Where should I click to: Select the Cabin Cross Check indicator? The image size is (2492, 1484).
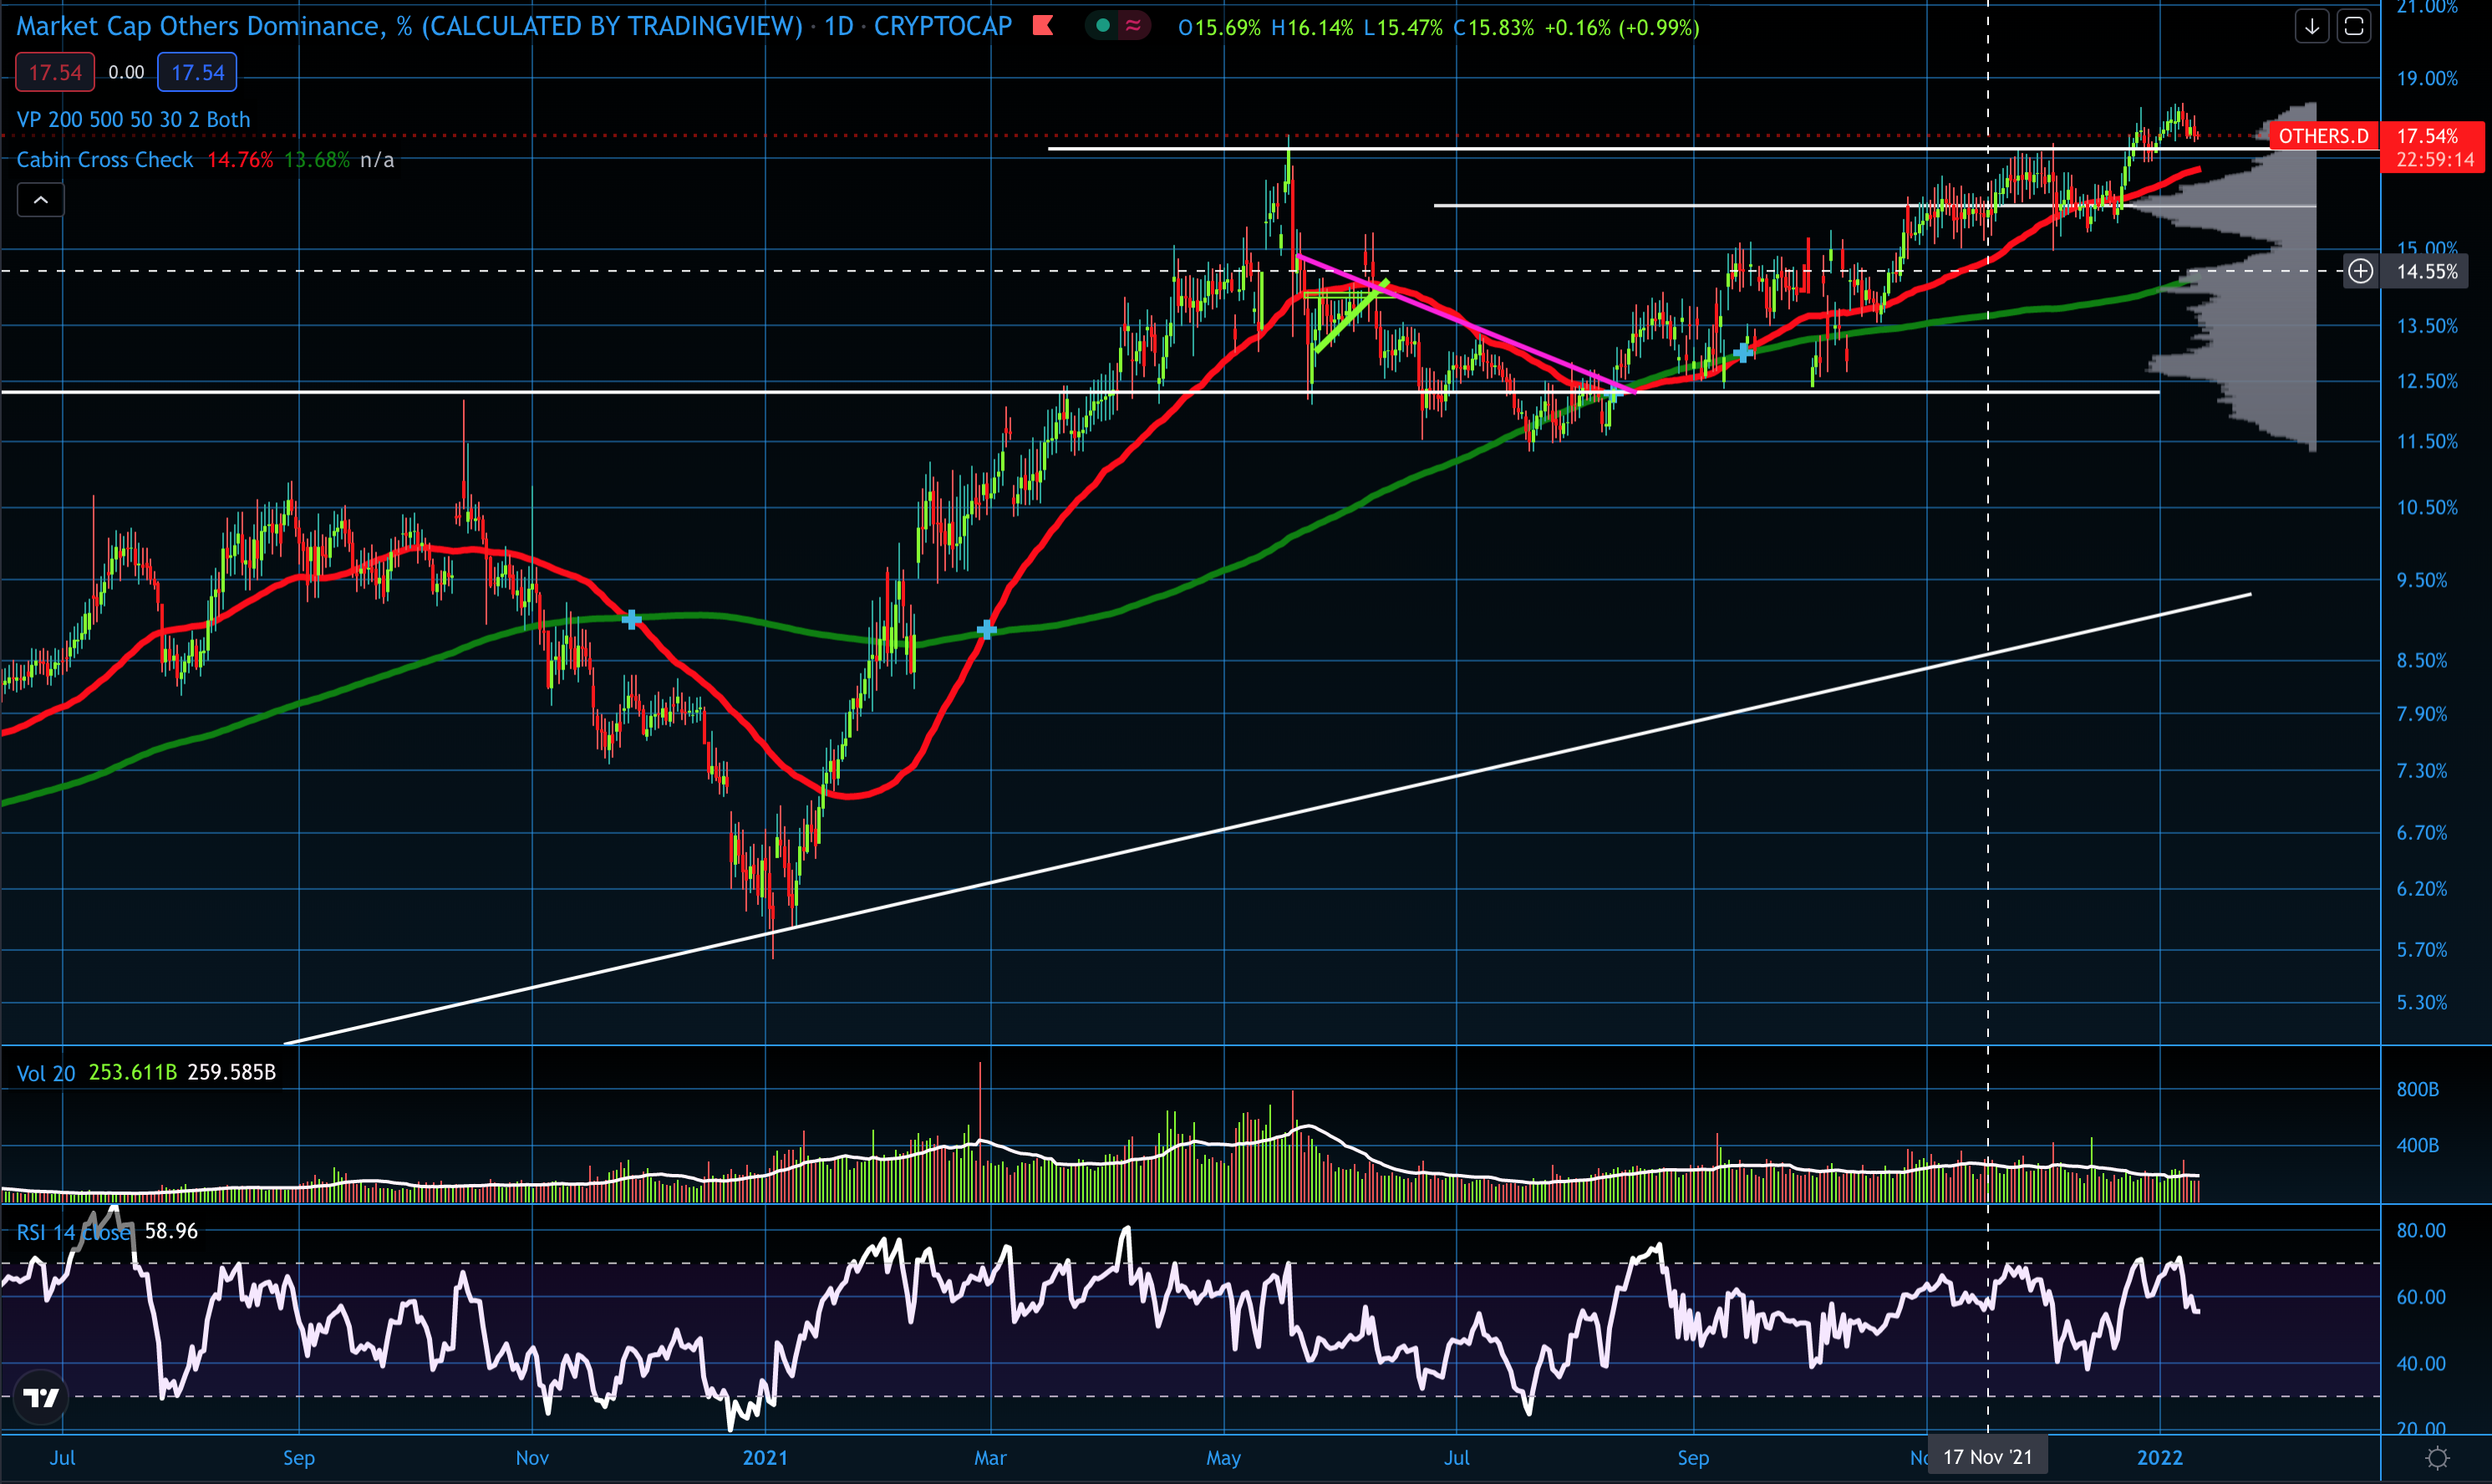click(x=105, y=160)
